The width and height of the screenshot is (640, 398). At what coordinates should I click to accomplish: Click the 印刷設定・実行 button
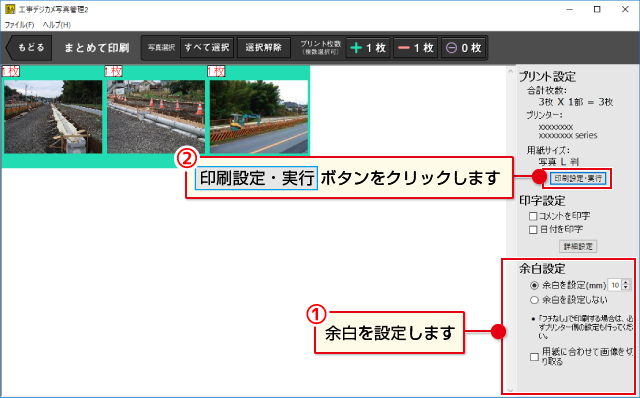(578, 178)
